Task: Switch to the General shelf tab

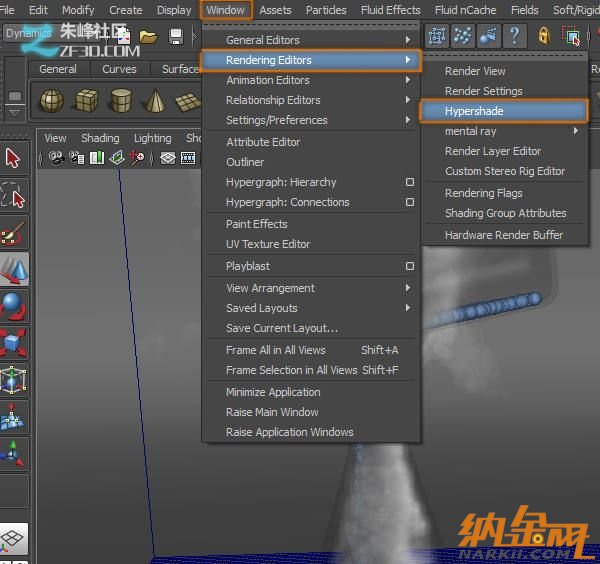Action: 58,69
